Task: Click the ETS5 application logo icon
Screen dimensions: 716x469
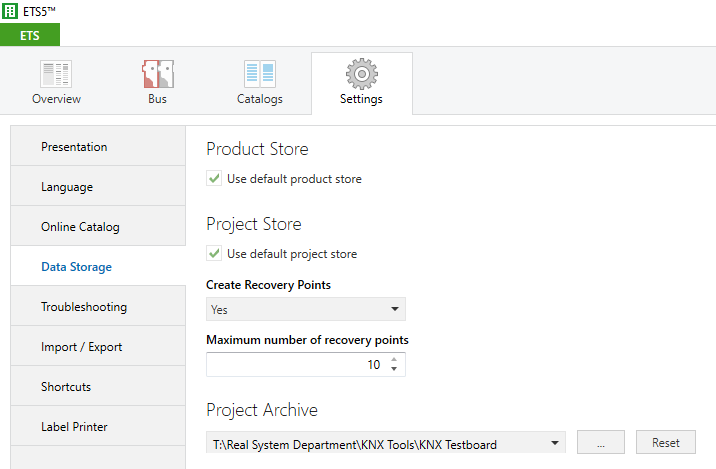Action: click(x=10, y=11)
